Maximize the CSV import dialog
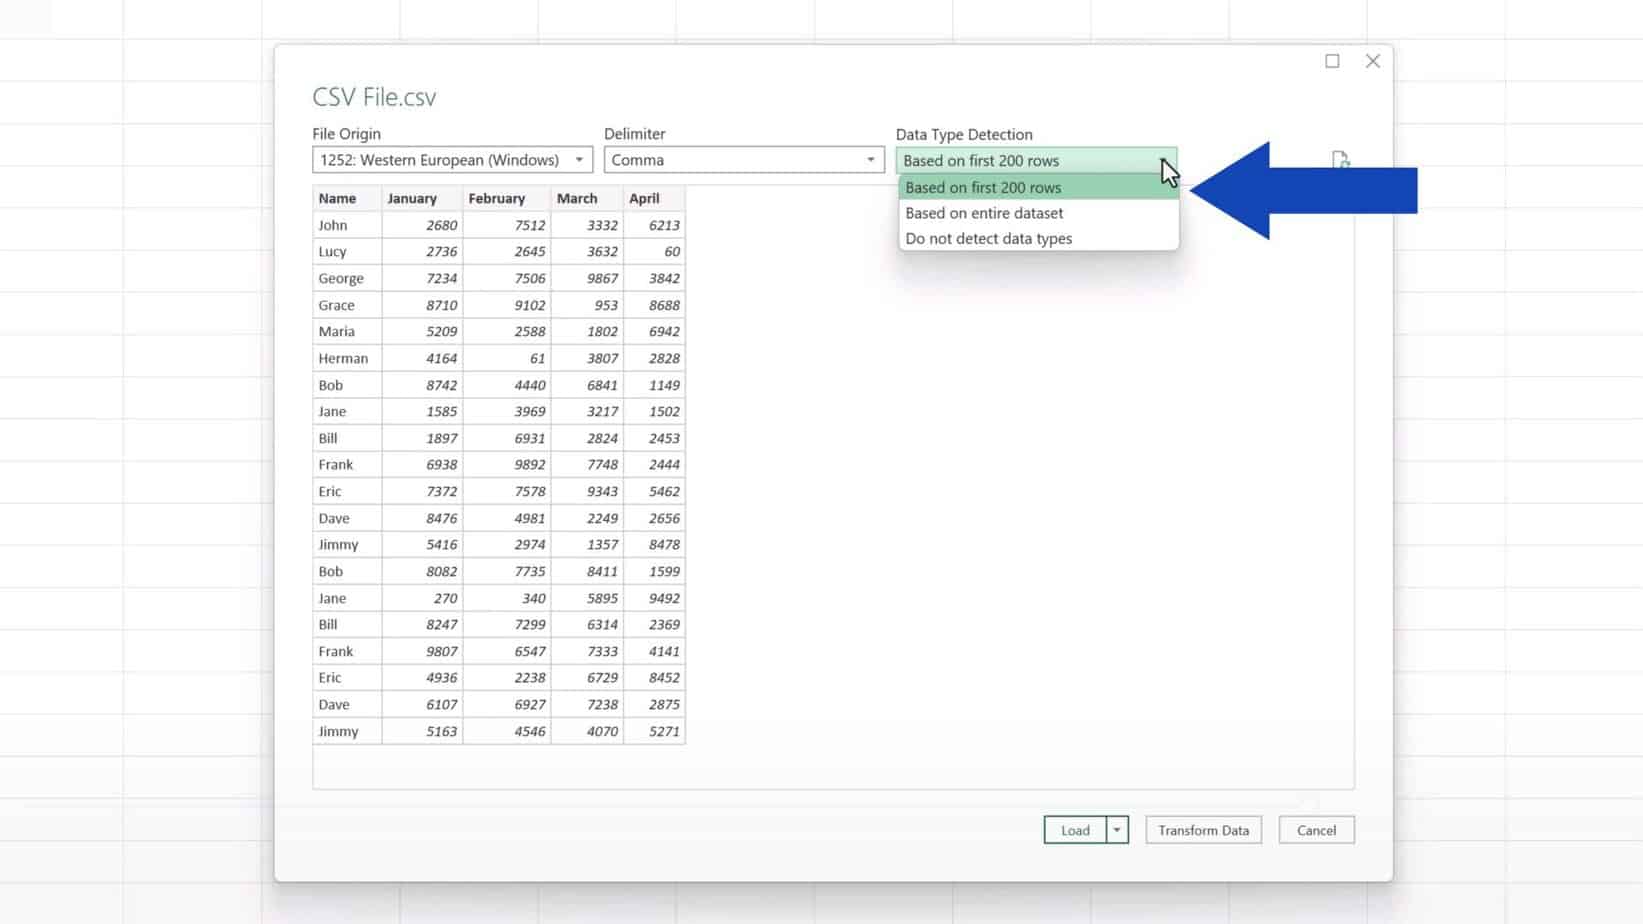1643x924 pixels. pyautogui.click(x=1332, y=61)
